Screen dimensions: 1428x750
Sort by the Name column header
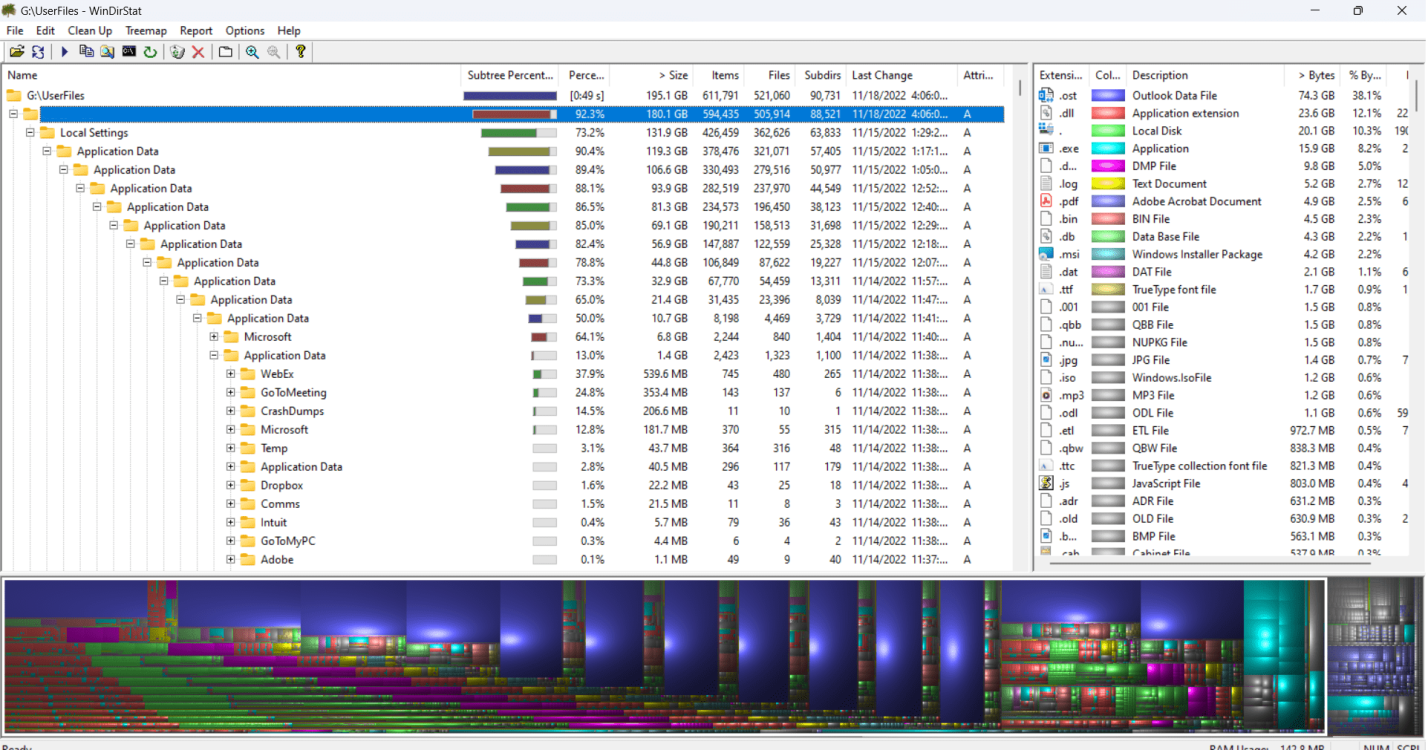[232, 75]
